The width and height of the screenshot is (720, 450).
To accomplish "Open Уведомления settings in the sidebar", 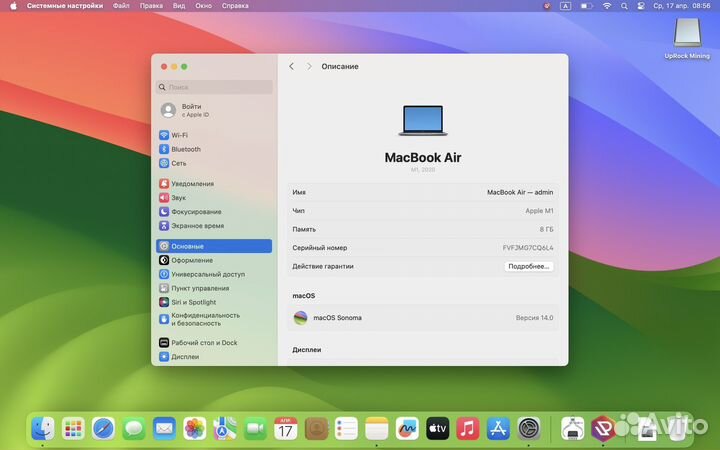I will [214, 184].
